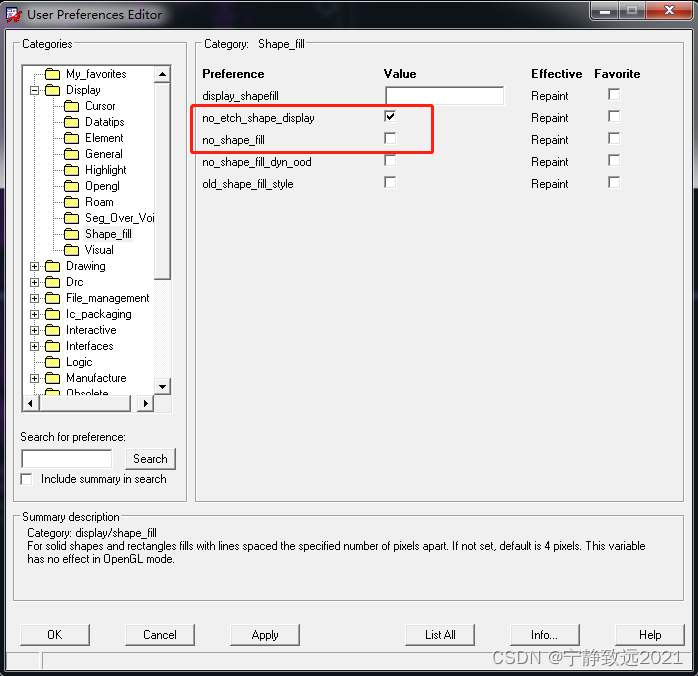Click the Visual folder icon
The image size is (698, 676).
click(x=72, y=250)
